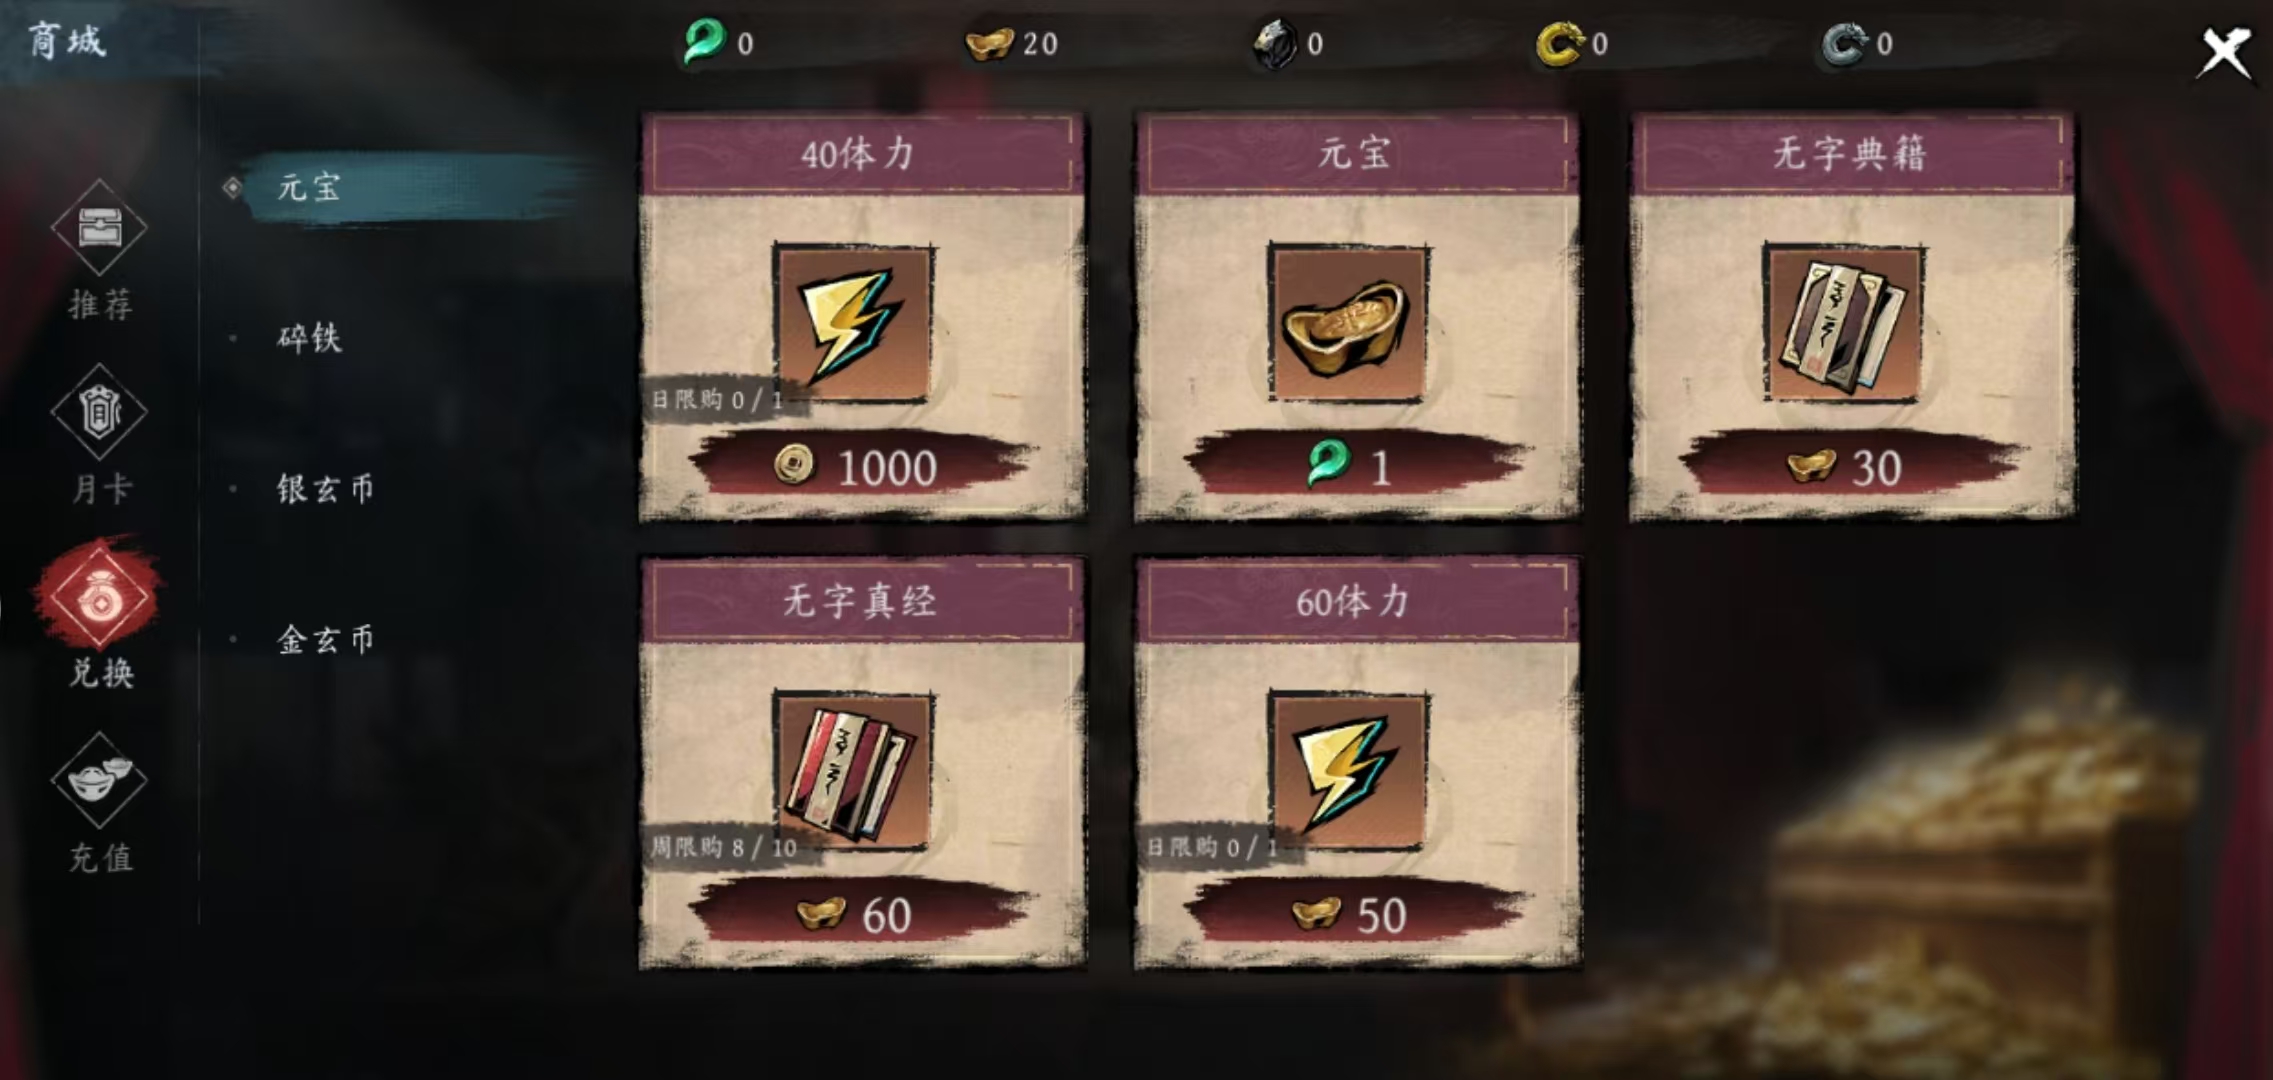Click the gold dragon coin icon
Screen dimensions: 2273x1080
pos(1559,44)
